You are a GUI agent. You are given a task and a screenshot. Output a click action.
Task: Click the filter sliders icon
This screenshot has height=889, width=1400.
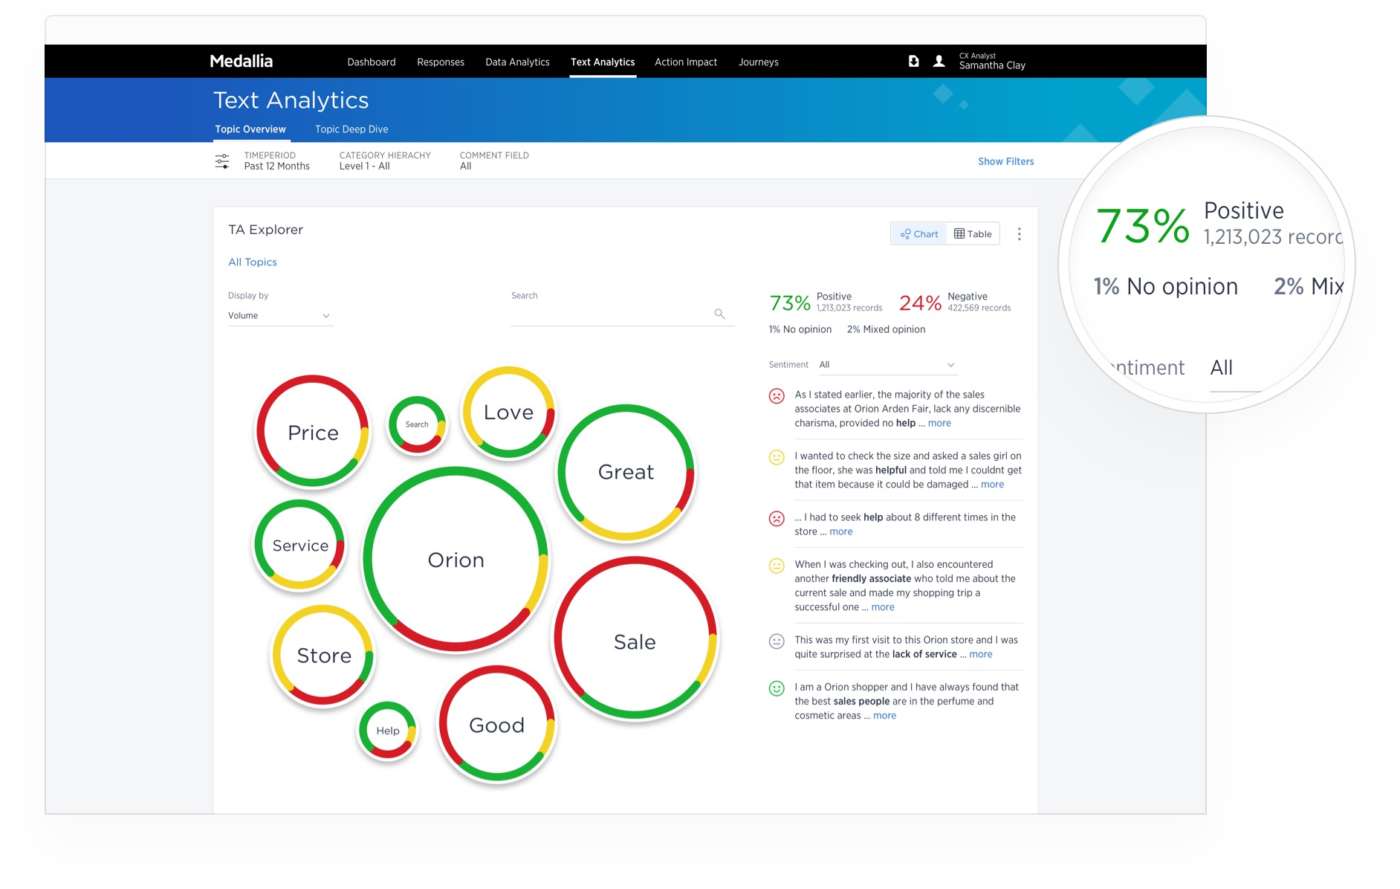(222, 161)
